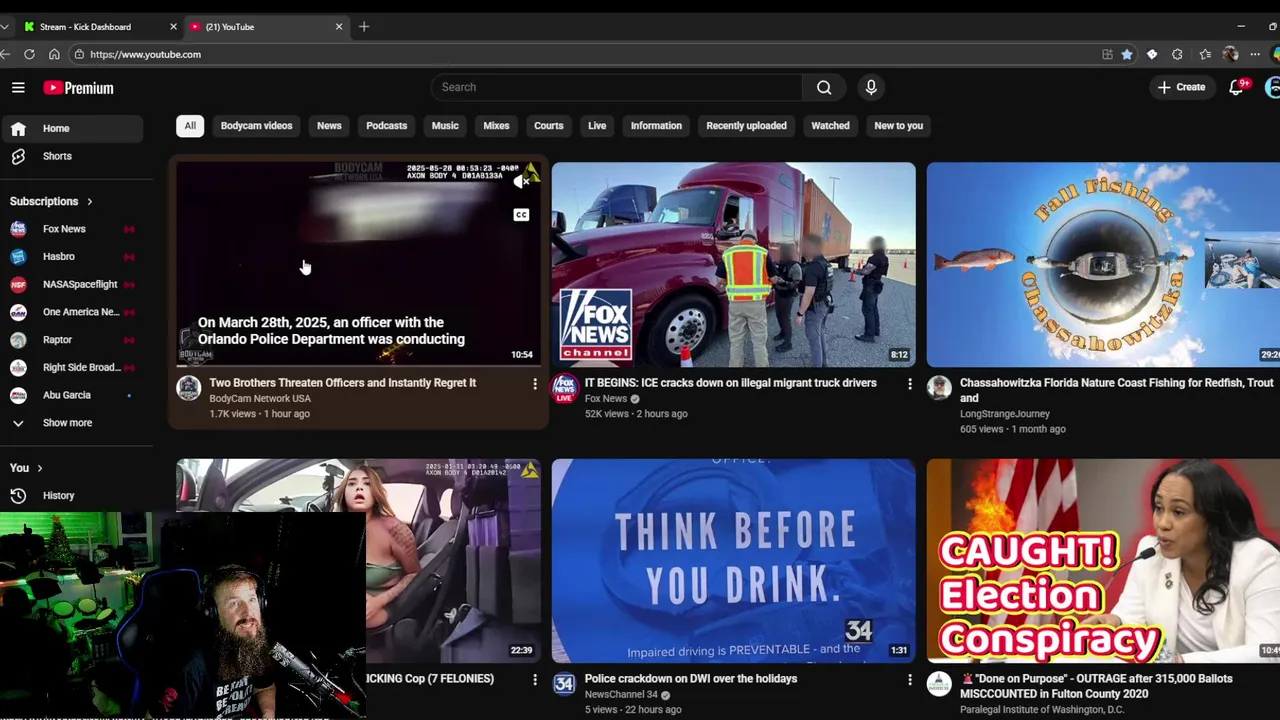The image size is (1280, 720).
Task: Unmute the Two Brothers preview video
Action: (x=521, y=182)
